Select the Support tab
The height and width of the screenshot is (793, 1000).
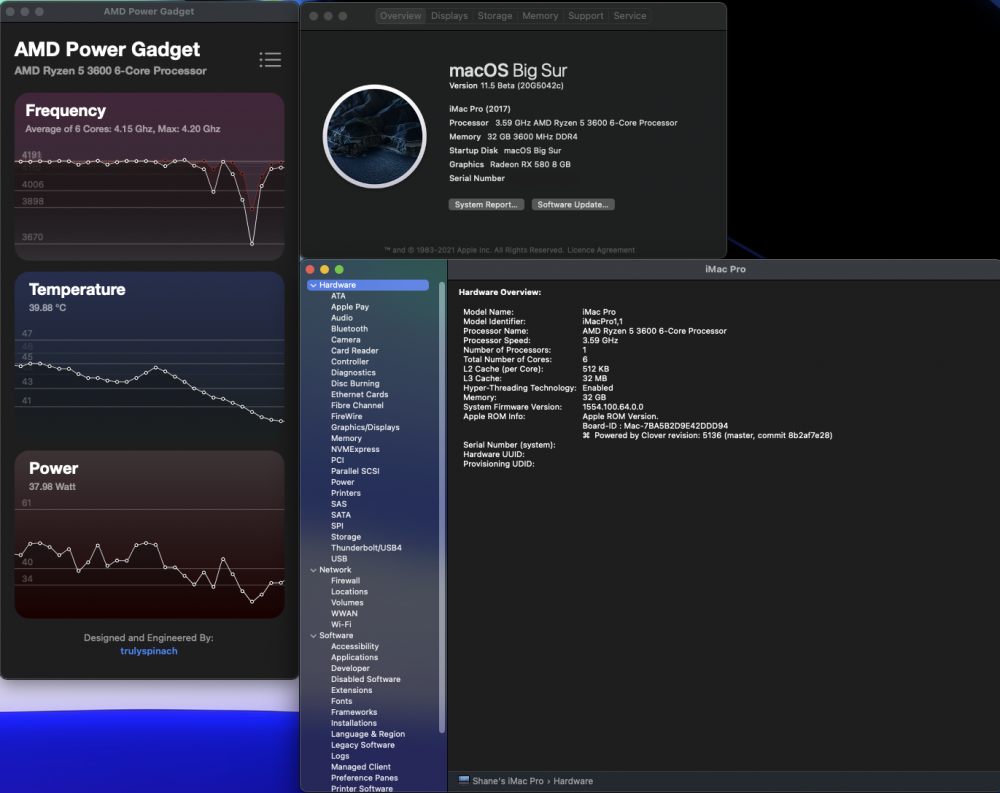[585, 15]
